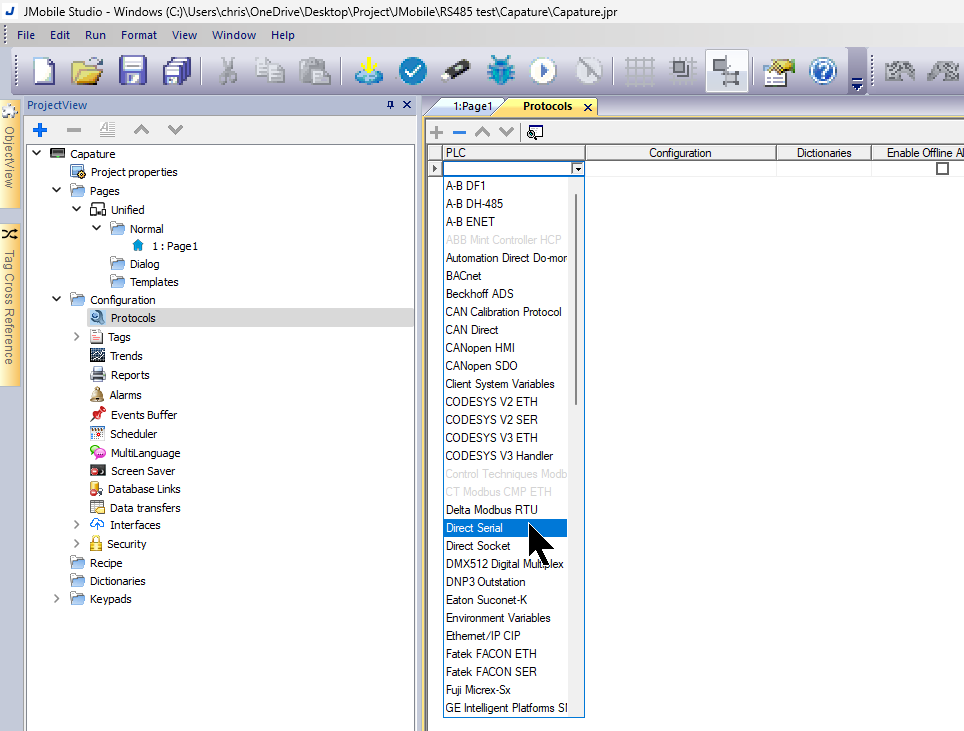This screenshot has height=731, width=964.
Task: Open the Format menu
Action: [x=139, y=35]
